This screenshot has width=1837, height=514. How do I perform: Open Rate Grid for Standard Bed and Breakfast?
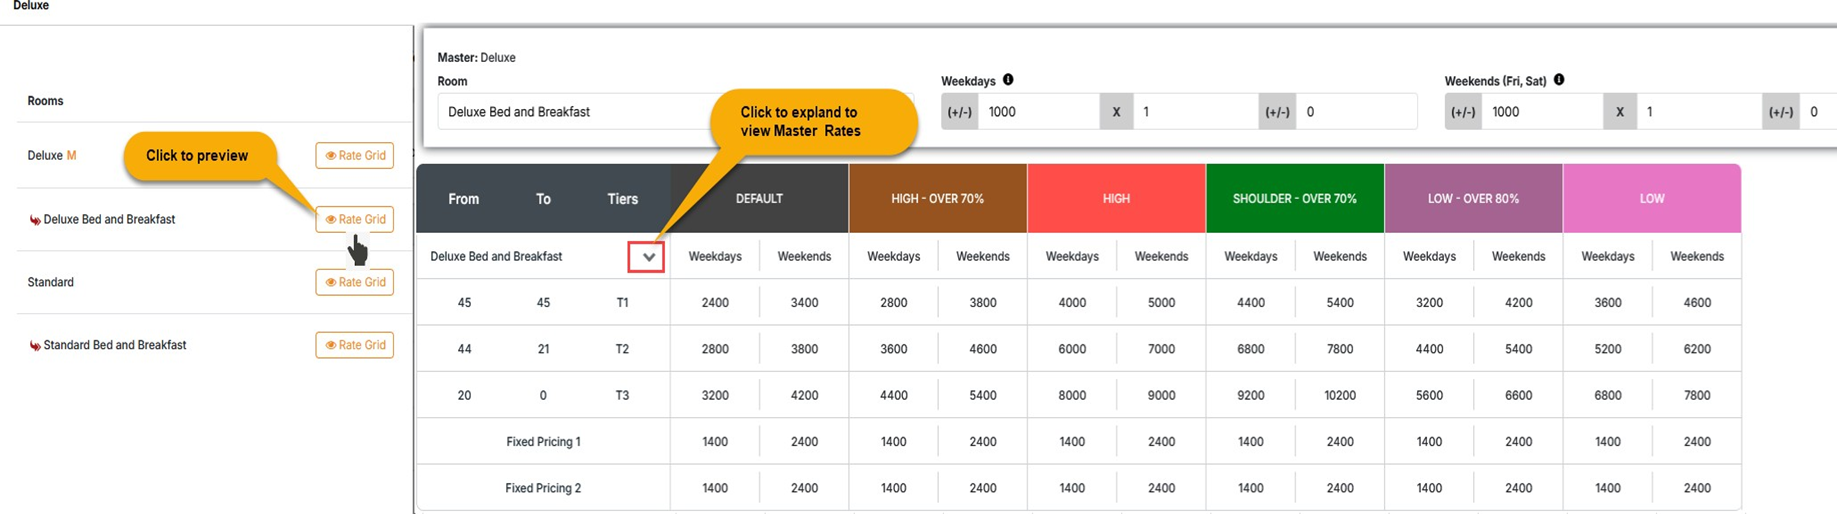(x=355, y=345)
